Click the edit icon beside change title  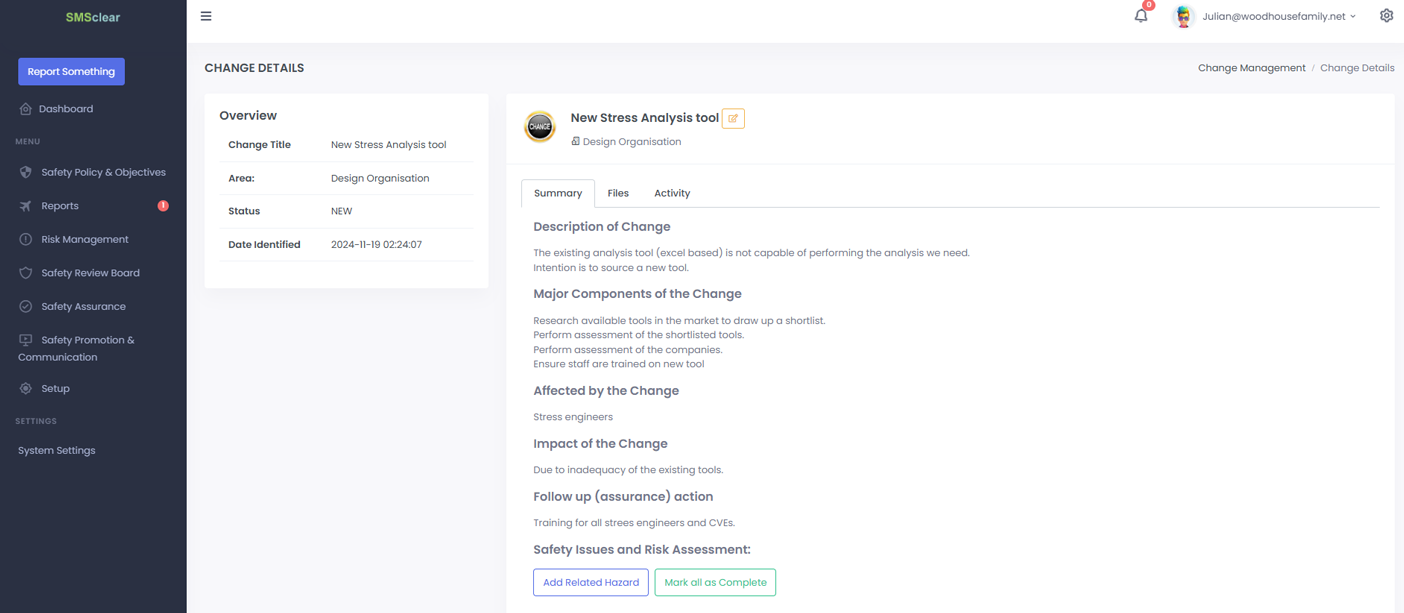click(733, 118)
